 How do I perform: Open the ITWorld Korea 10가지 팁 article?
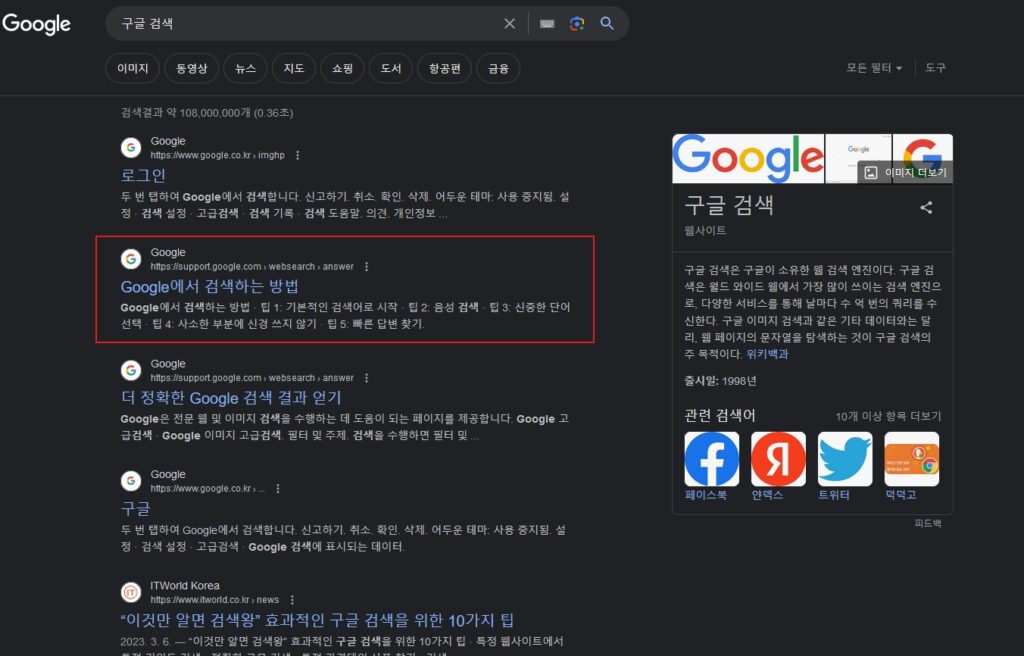tap(317, 619)
